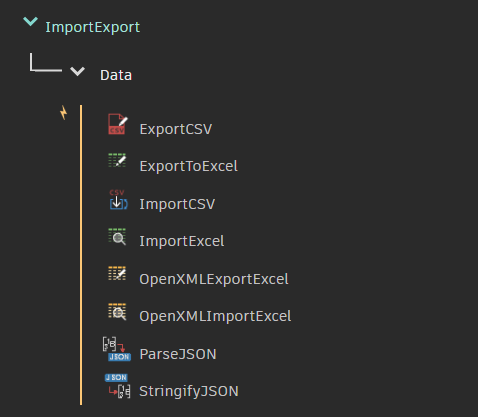Image resolution: width=478 pixels, height=417 pixels.
Task: Click the ExportCSV node icon
Action: tap(118, 124)
